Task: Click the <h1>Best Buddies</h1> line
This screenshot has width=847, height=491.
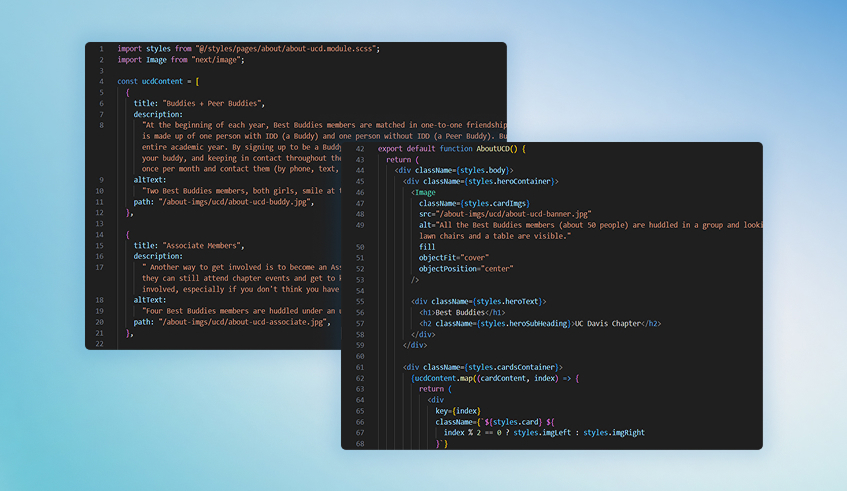Action: pyautogui.click(x=462, y=312)
